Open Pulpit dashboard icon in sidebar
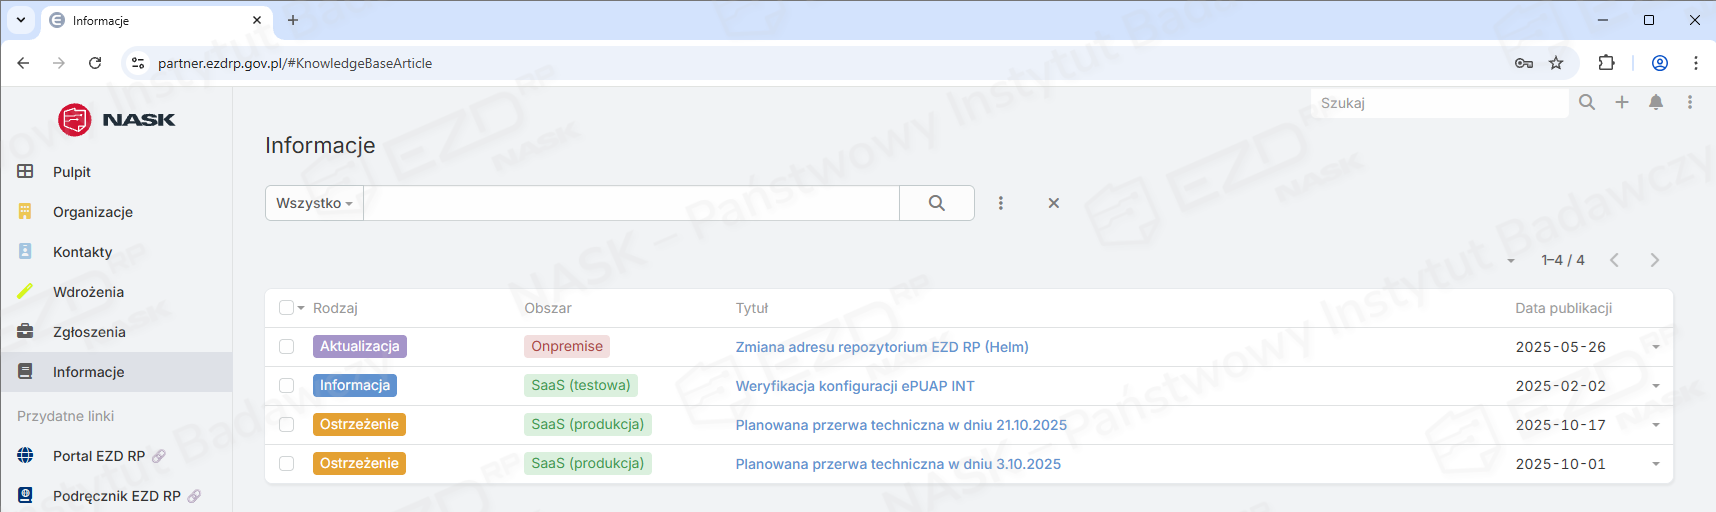 point(25,171)
